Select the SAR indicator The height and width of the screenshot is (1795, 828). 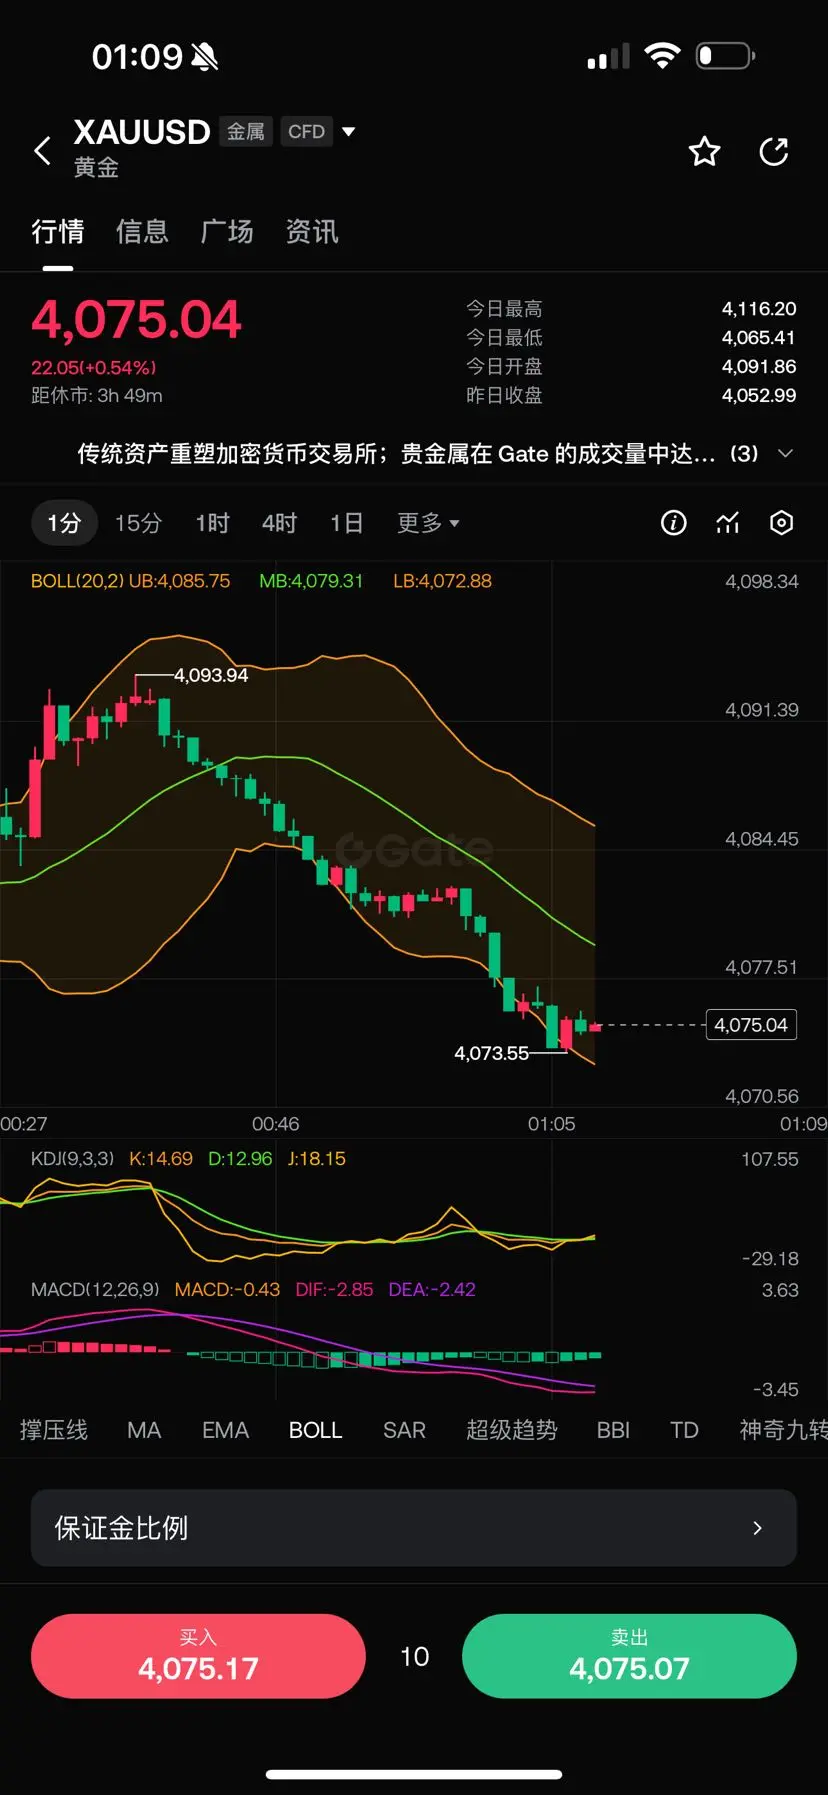(405, 1430)
